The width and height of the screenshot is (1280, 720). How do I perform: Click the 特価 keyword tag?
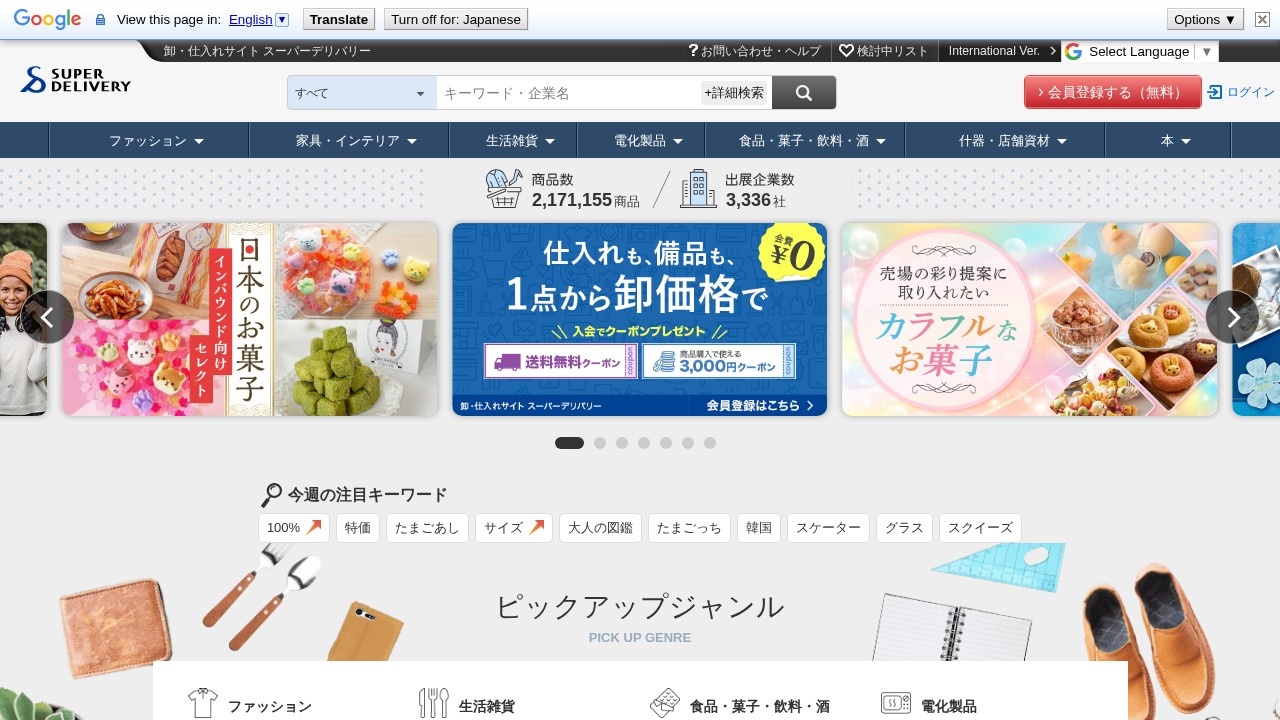pyautogui.click(x=358, y=528)
